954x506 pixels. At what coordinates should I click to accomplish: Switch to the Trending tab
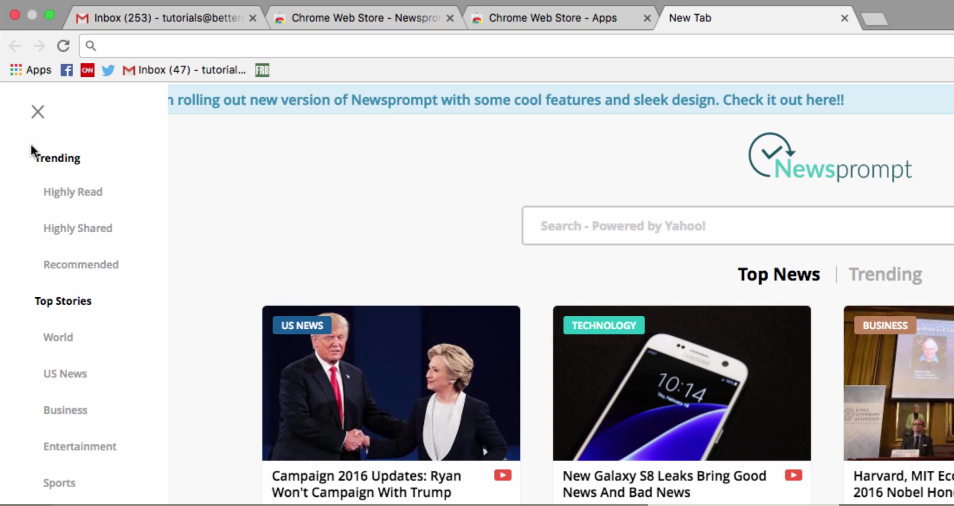pos(885,274)
